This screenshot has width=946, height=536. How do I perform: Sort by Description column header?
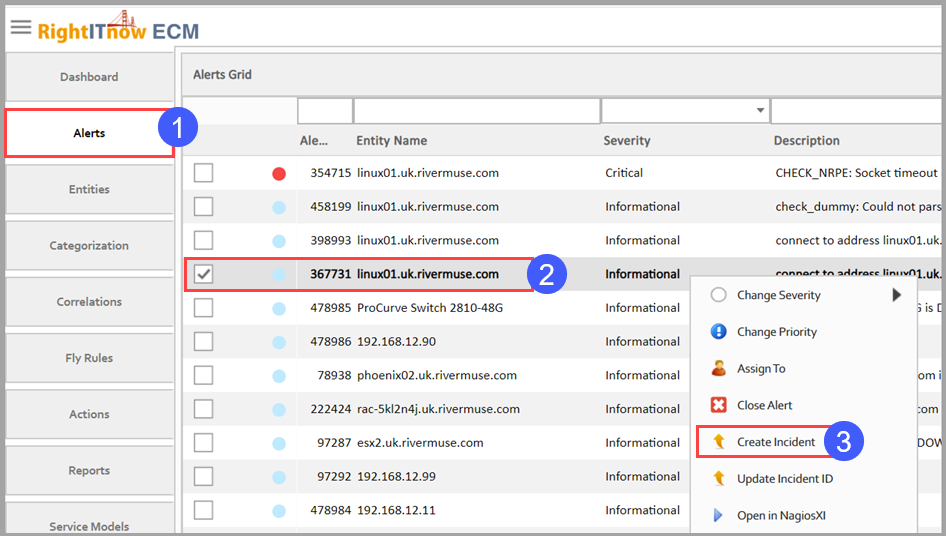807,141
